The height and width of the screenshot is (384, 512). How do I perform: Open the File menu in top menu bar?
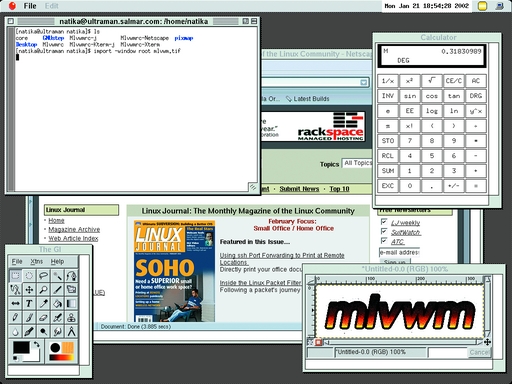pyautogui.click(x=30, y=6)
